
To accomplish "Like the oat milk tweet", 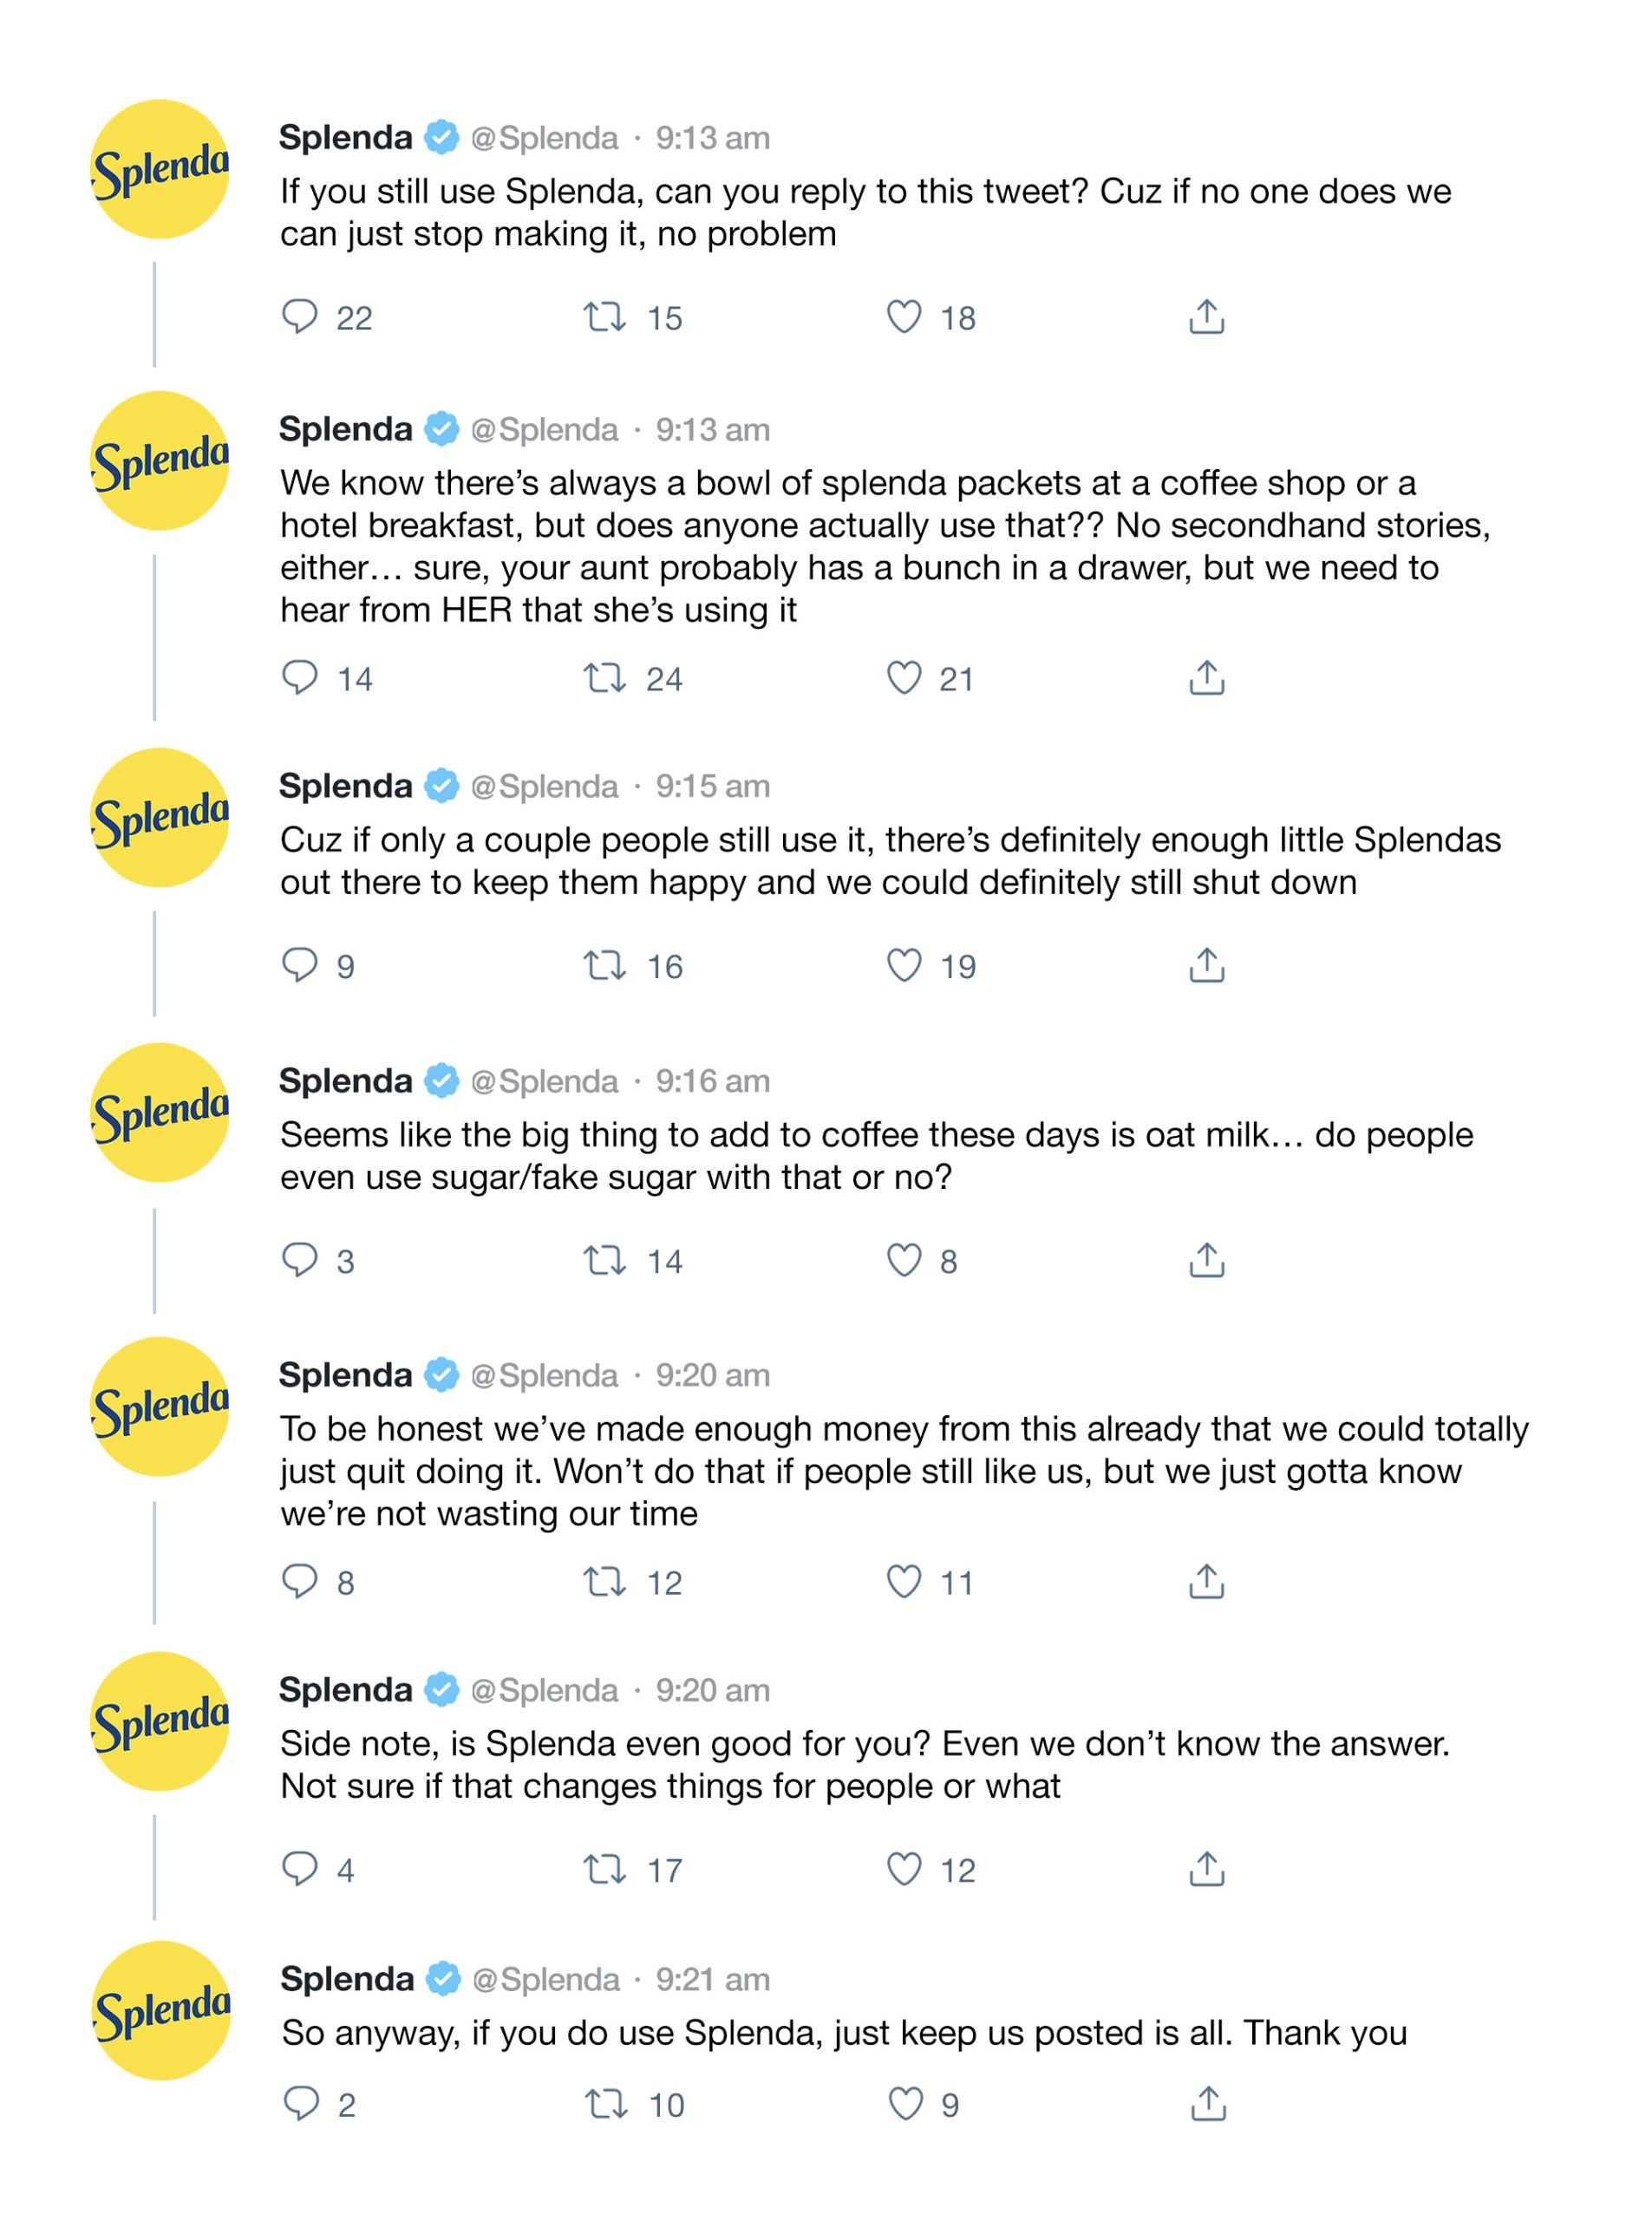I will coord(904,1260).
